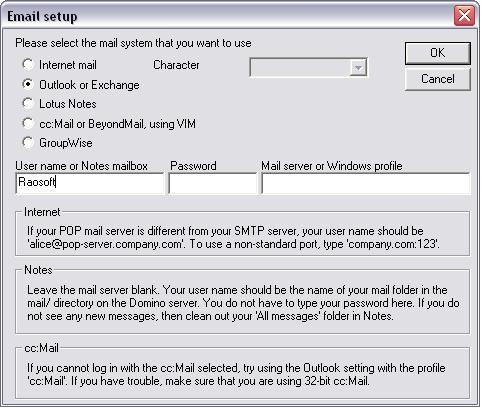482x408 pixels.
Task: Close the Email setup window
Action: (464, 16)
